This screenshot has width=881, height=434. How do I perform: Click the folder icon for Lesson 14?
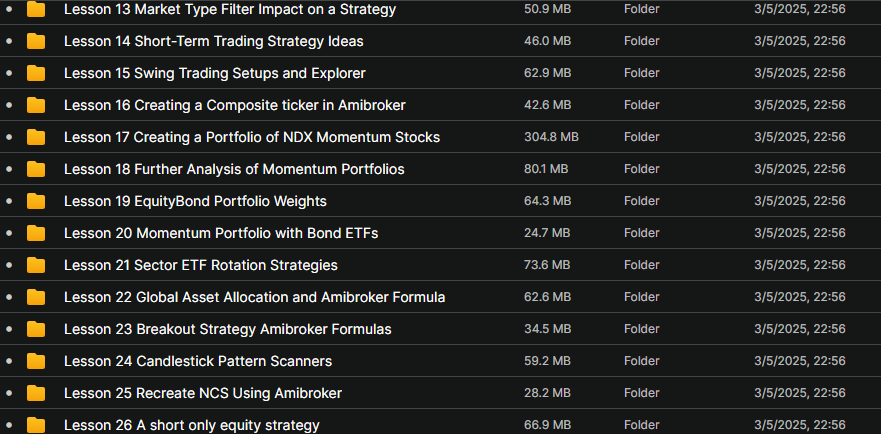36,41
